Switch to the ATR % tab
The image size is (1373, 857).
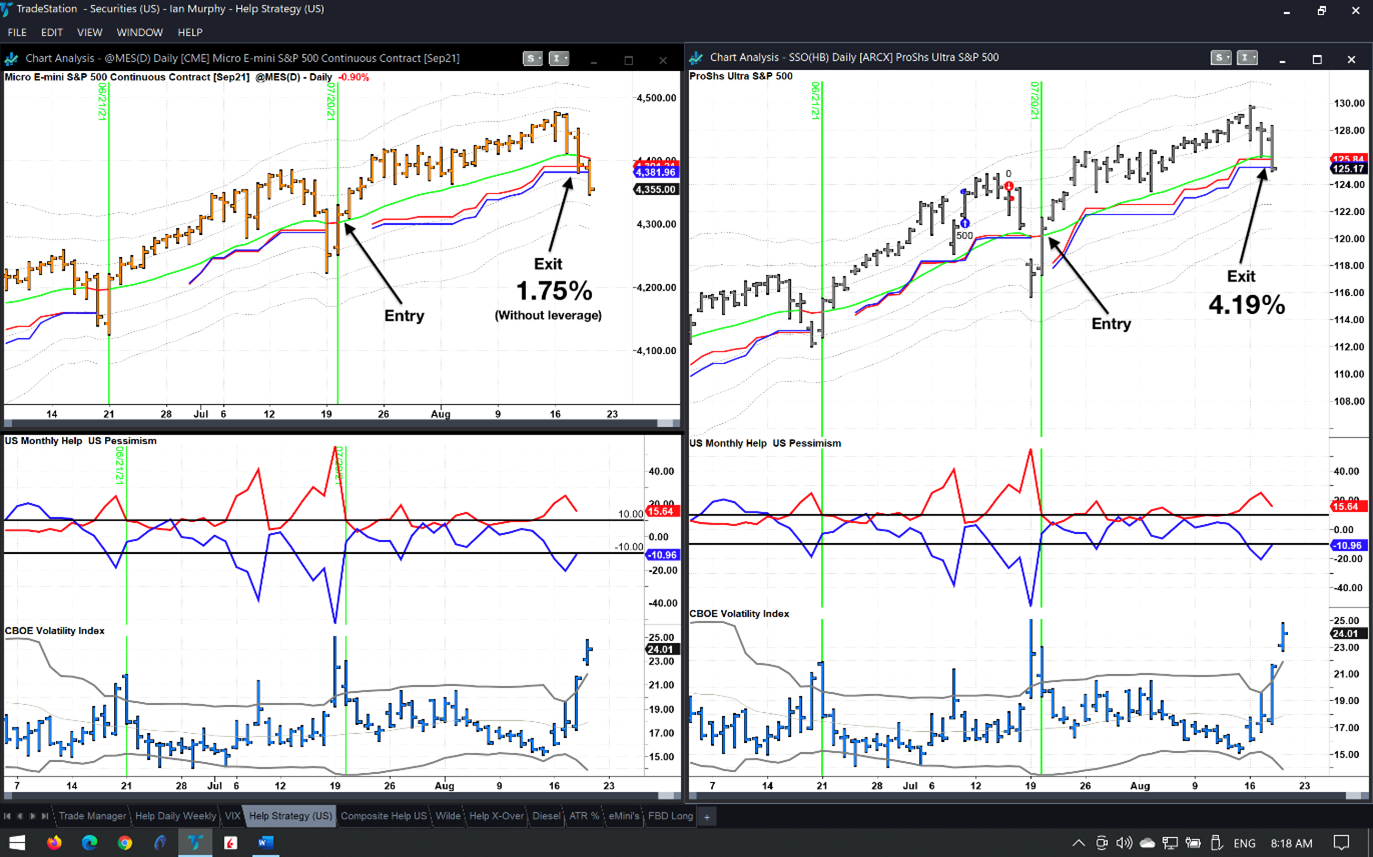click(583, 817)
